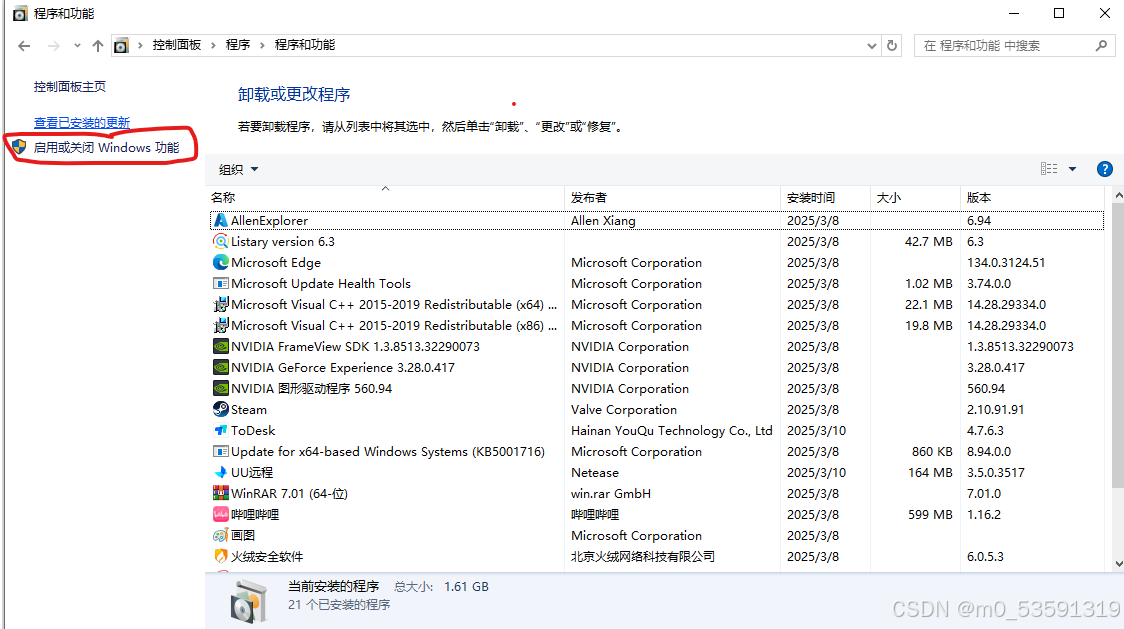
Task: Click the forward navigation arrow
Action: [54, 46]
